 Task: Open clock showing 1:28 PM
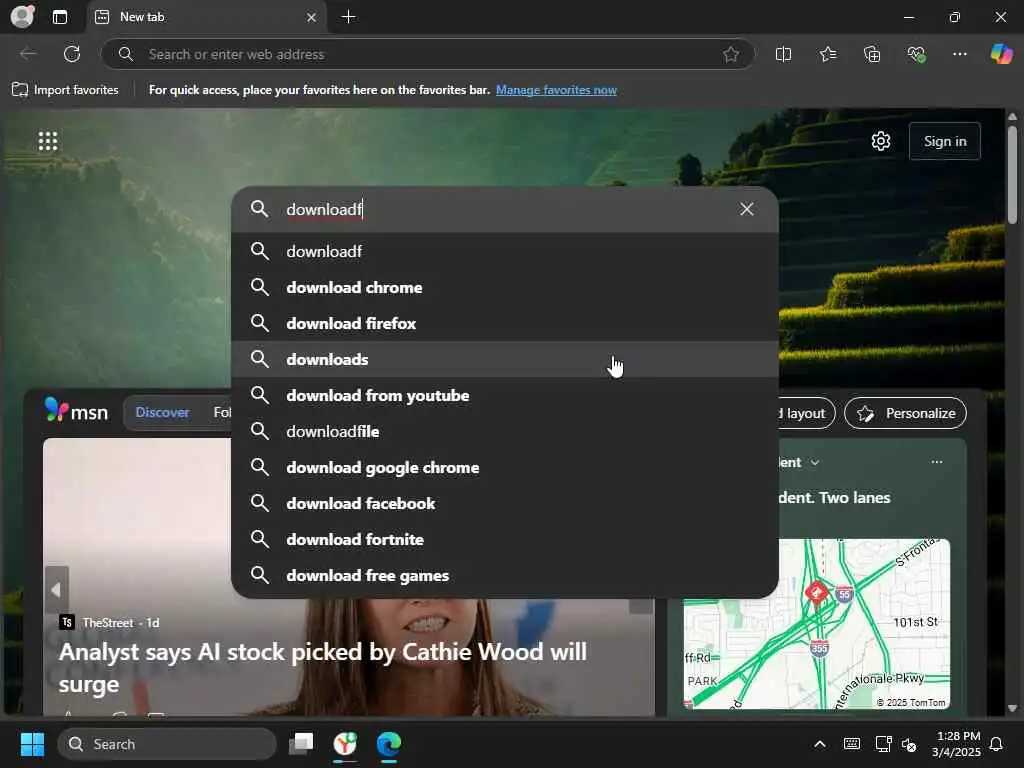[x=957, y=744]
